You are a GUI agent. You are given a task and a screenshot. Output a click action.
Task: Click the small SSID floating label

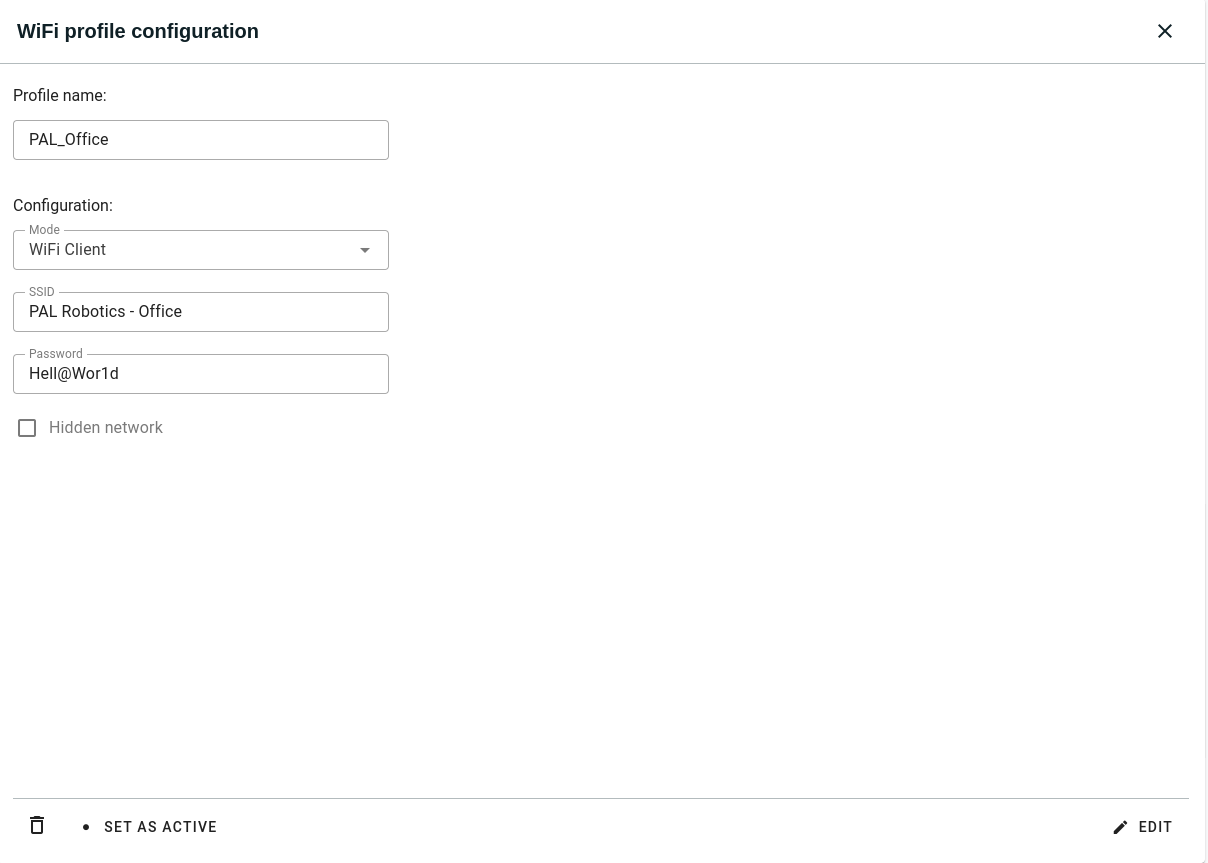click(x=41, y=292)
